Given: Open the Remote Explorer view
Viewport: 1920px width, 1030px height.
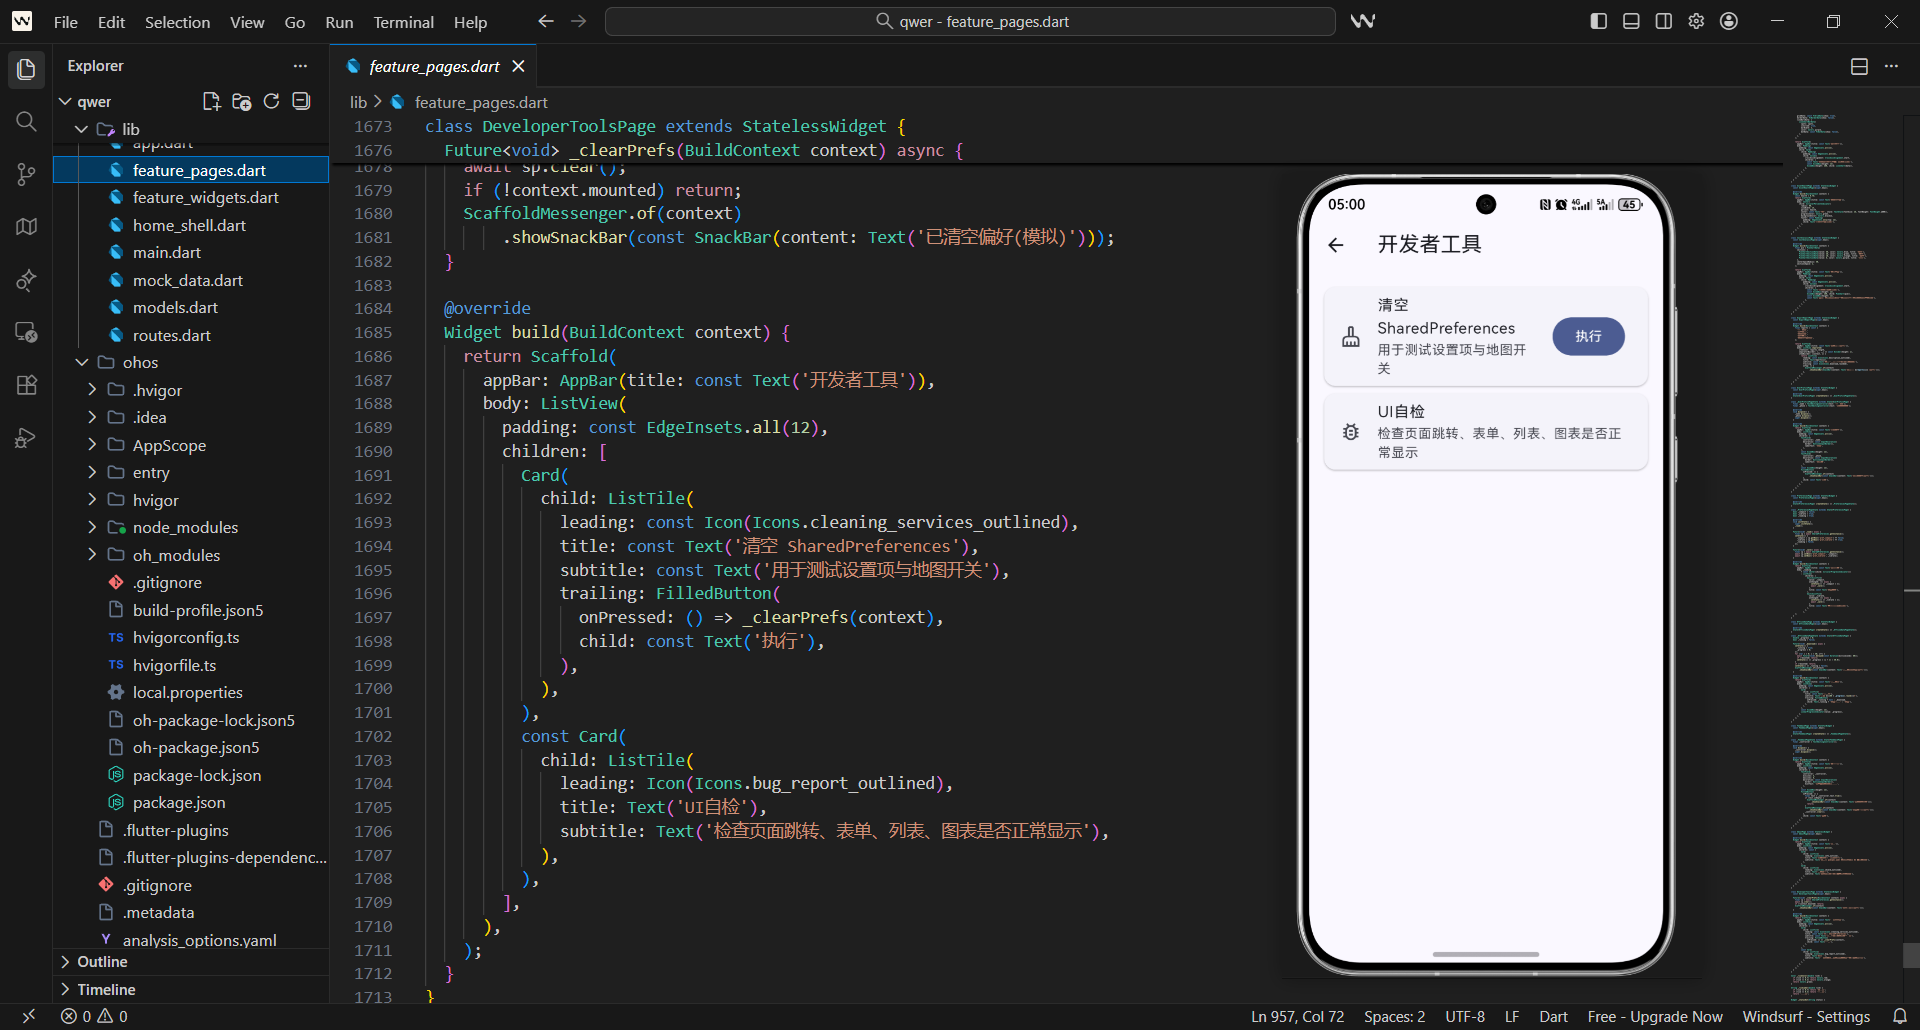Looking at the screenshot, I should tap(26, 332).
